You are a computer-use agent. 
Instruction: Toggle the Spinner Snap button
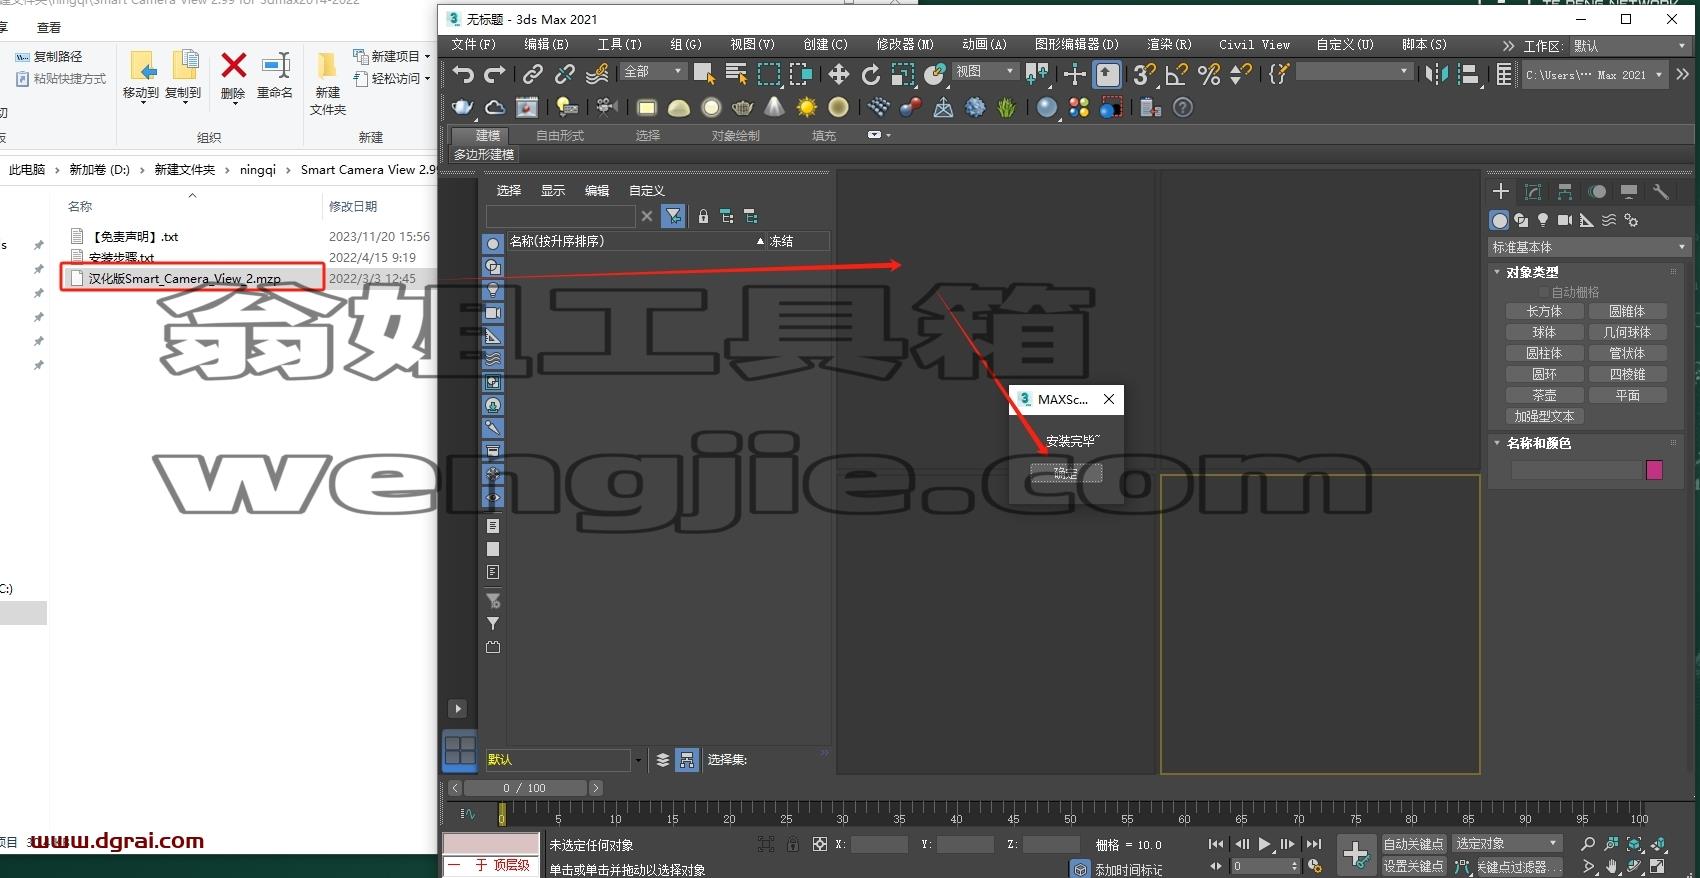pyautogui.click(x=1241, y=74)
